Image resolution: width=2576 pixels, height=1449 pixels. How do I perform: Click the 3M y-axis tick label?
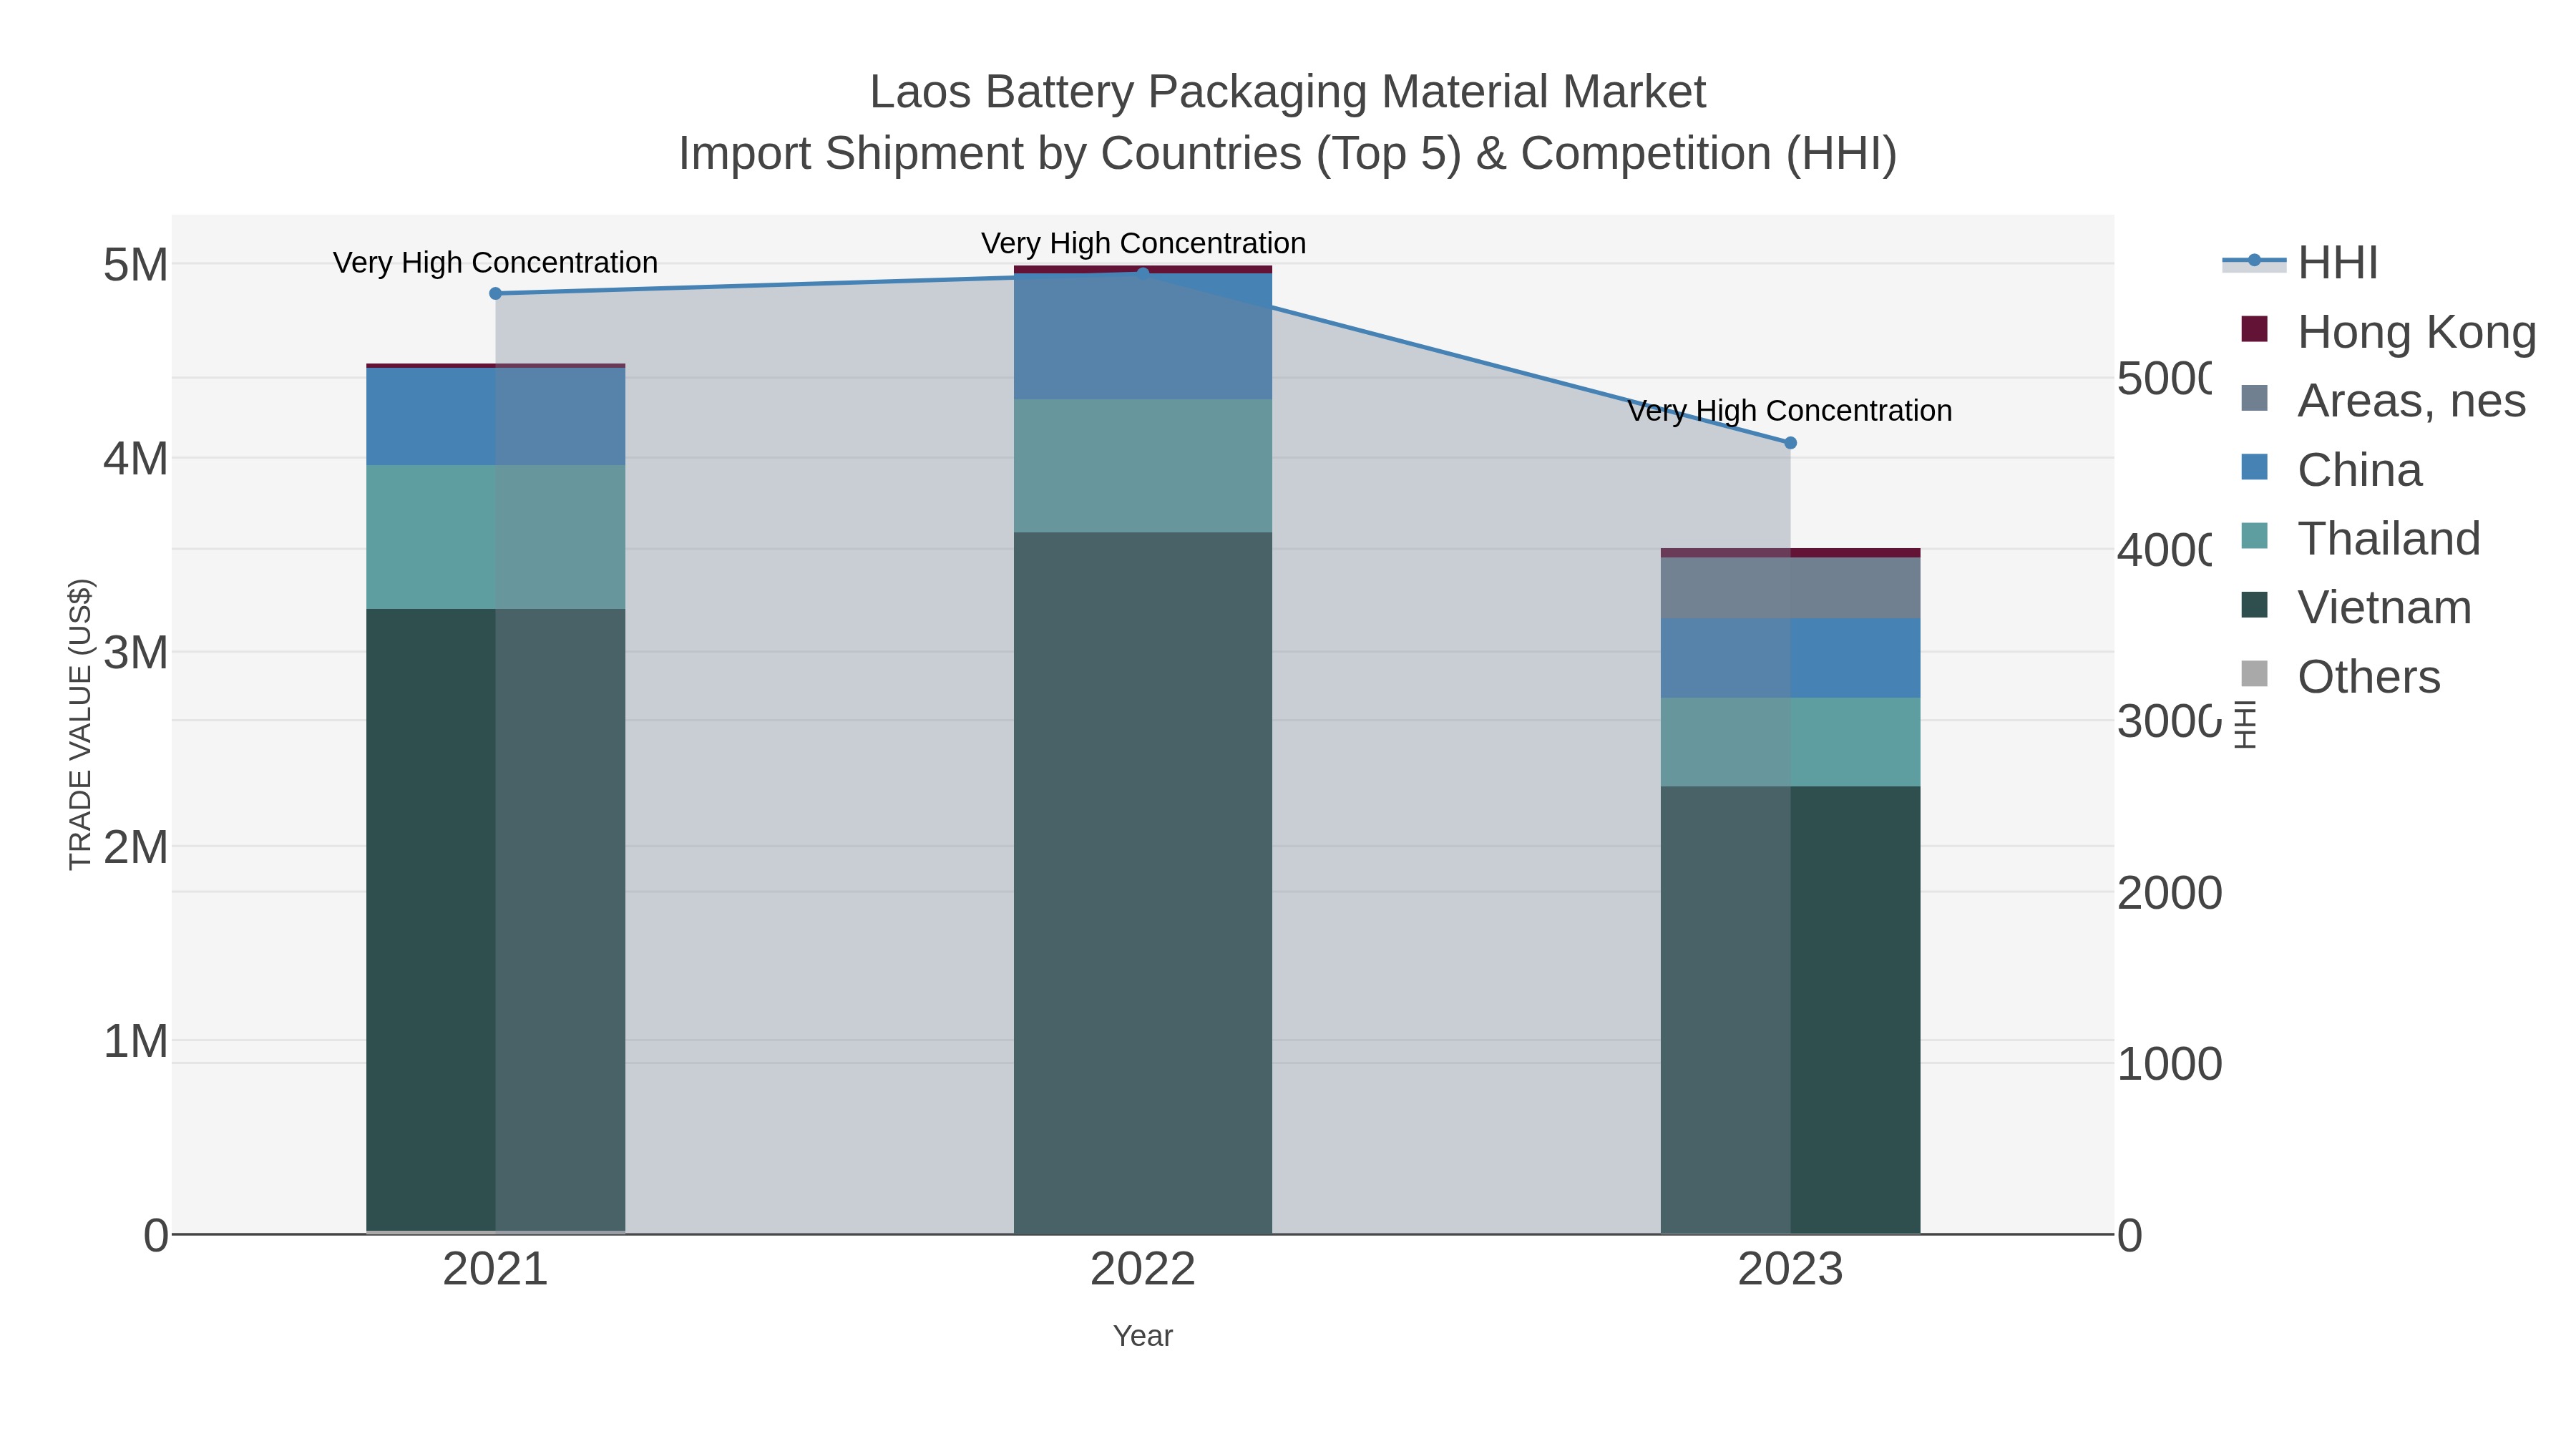click(x=136, y=653)
